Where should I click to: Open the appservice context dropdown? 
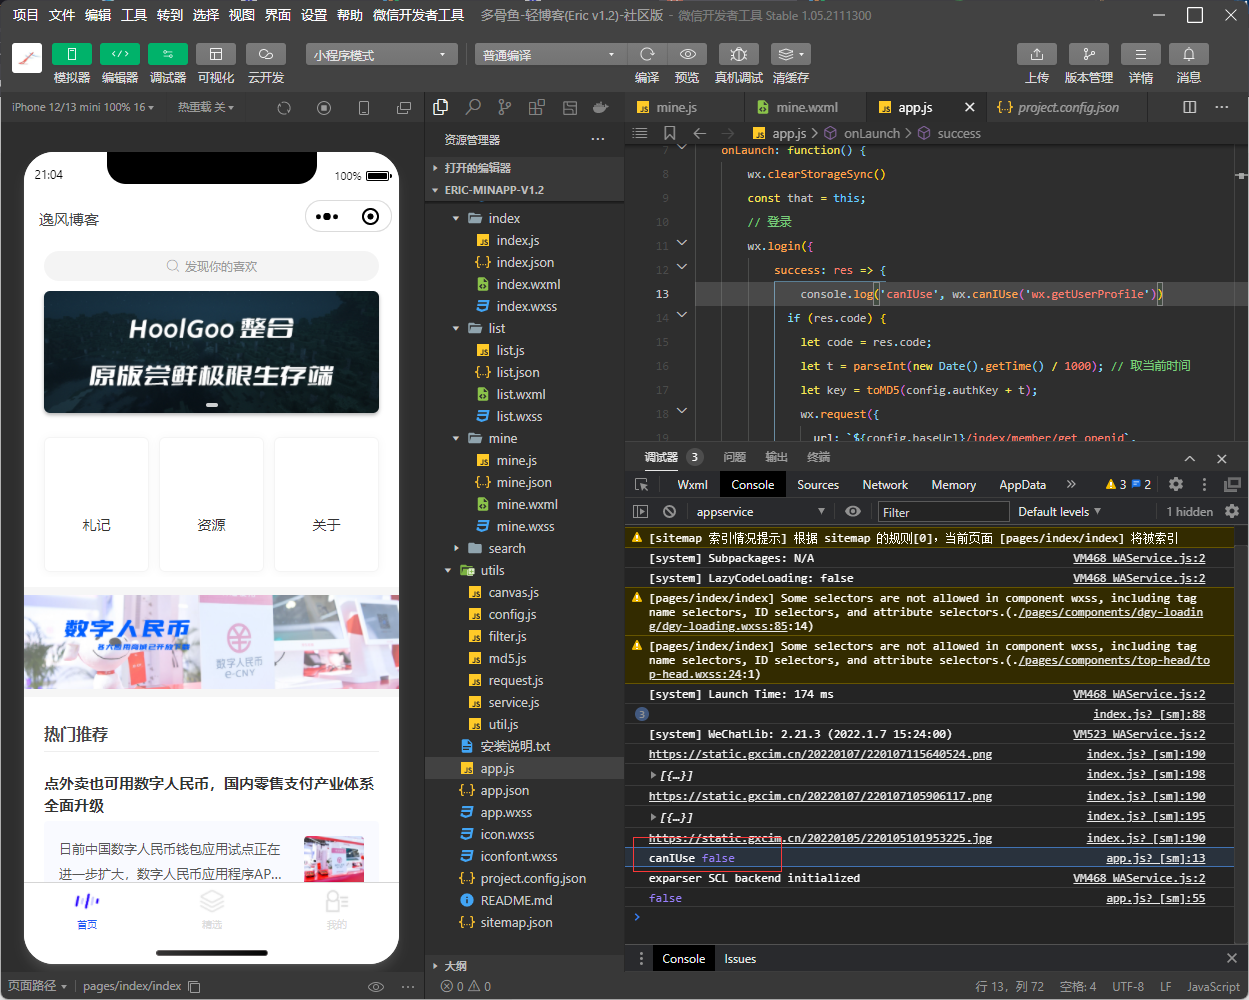(760, 511)
